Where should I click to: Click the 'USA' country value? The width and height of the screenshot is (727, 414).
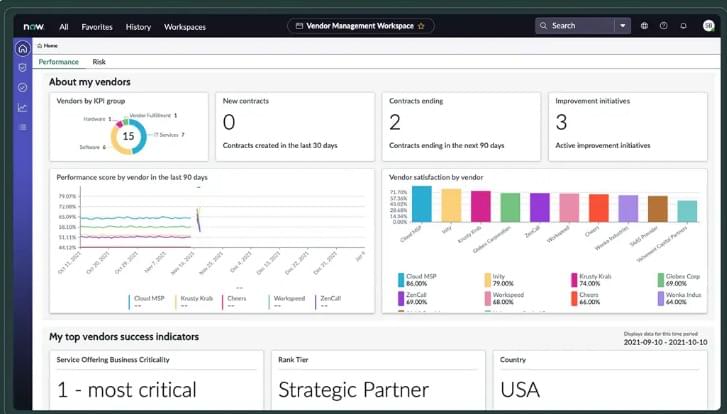(520, 390)
